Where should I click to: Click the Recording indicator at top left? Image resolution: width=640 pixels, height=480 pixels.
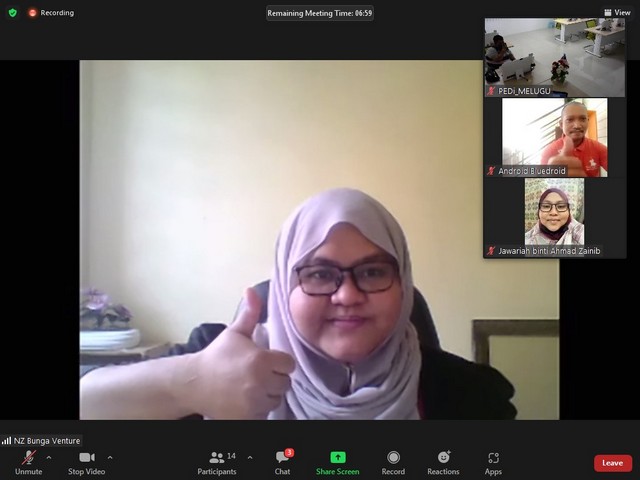point(51,13)
